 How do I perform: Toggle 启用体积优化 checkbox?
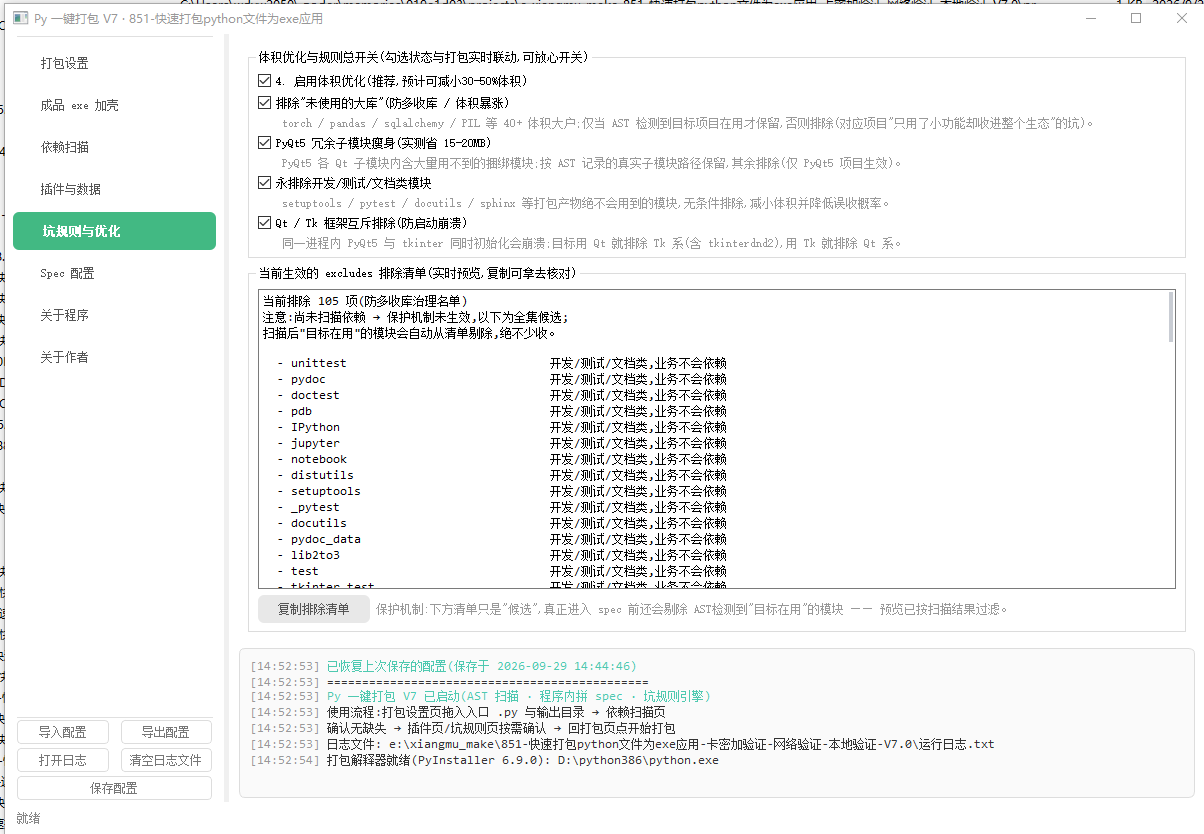tap(265, 81)
